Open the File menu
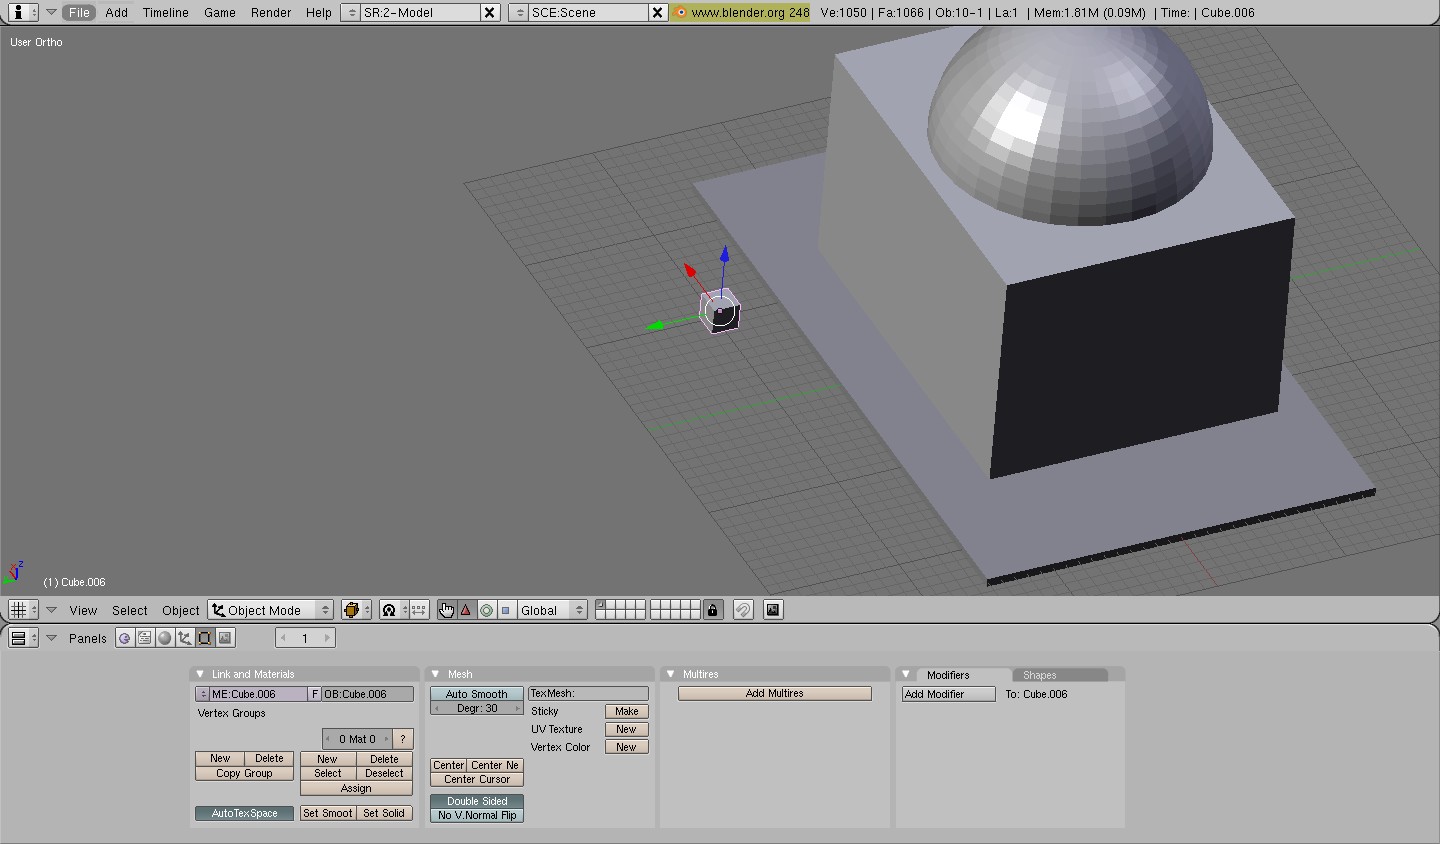The height and width of the screenshot is (844, 1440). [79, 12]
